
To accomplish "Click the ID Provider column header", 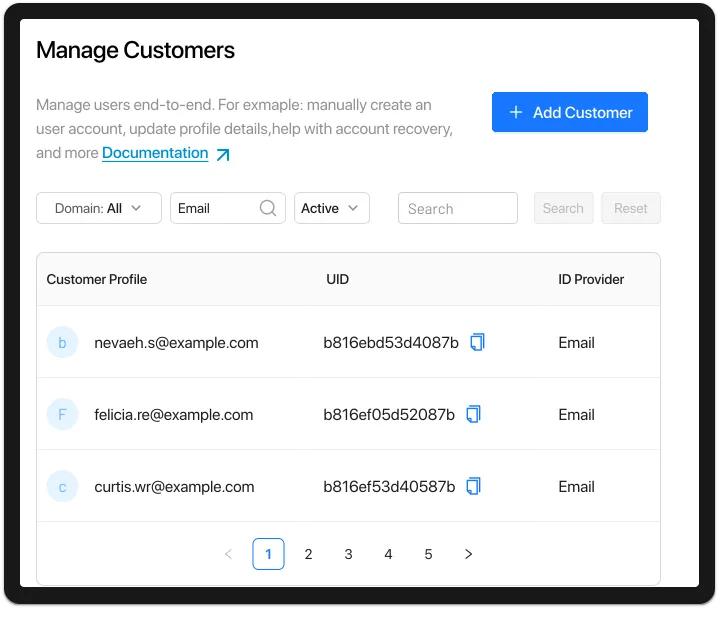I will [591, 279].
